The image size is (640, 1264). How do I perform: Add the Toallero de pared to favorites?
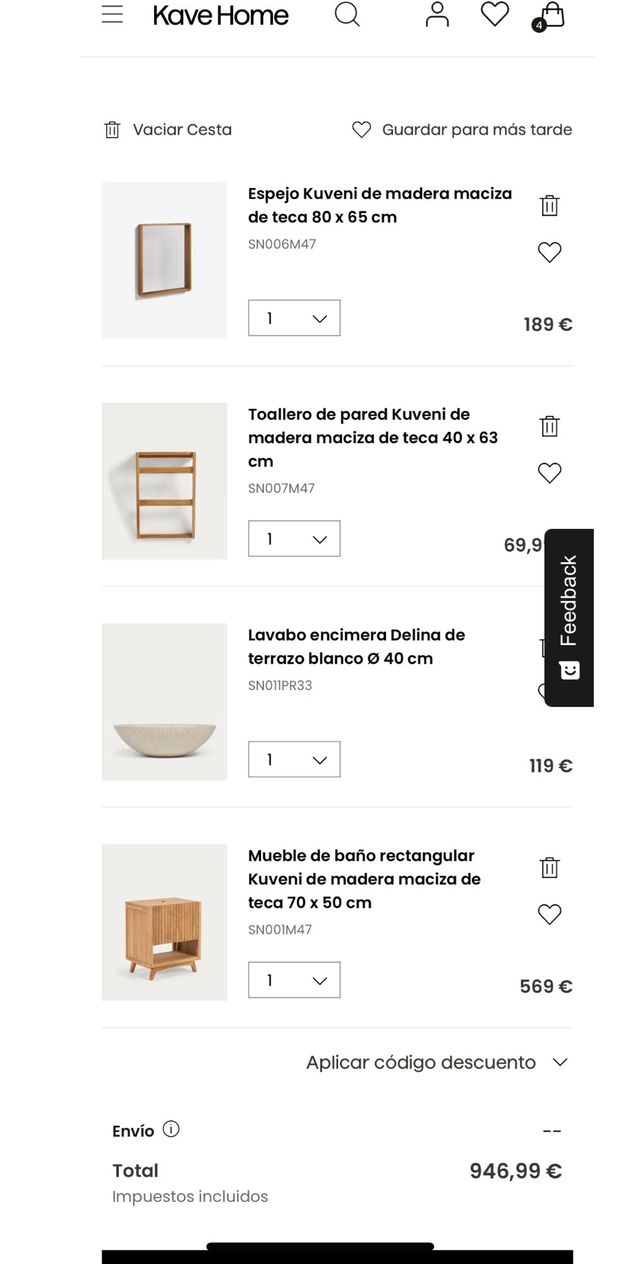(549, 472)
